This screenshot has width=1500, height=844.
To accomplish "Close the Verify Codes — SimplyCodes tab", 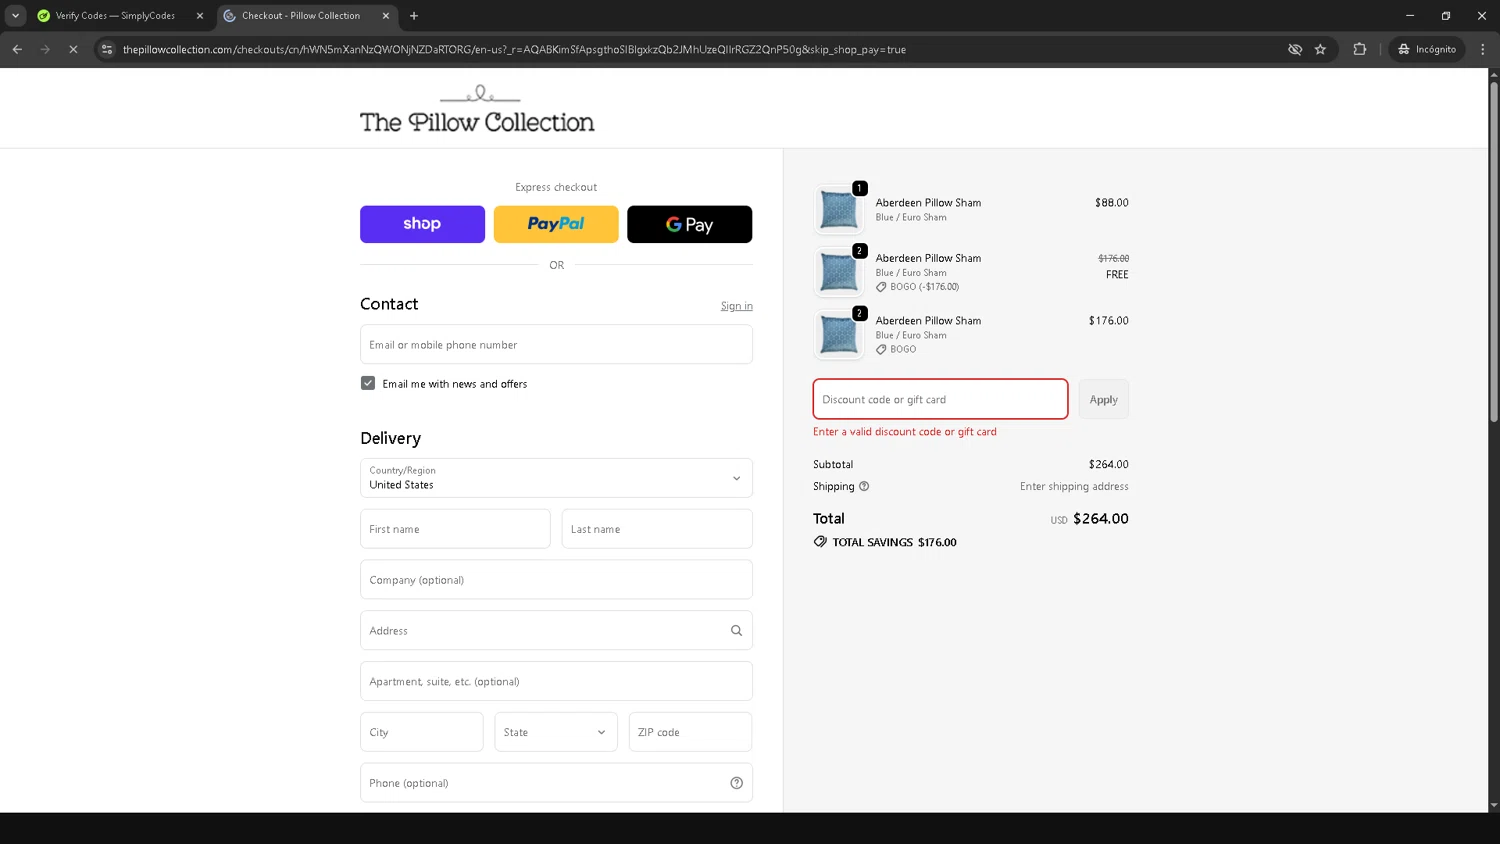I will 200,16.
